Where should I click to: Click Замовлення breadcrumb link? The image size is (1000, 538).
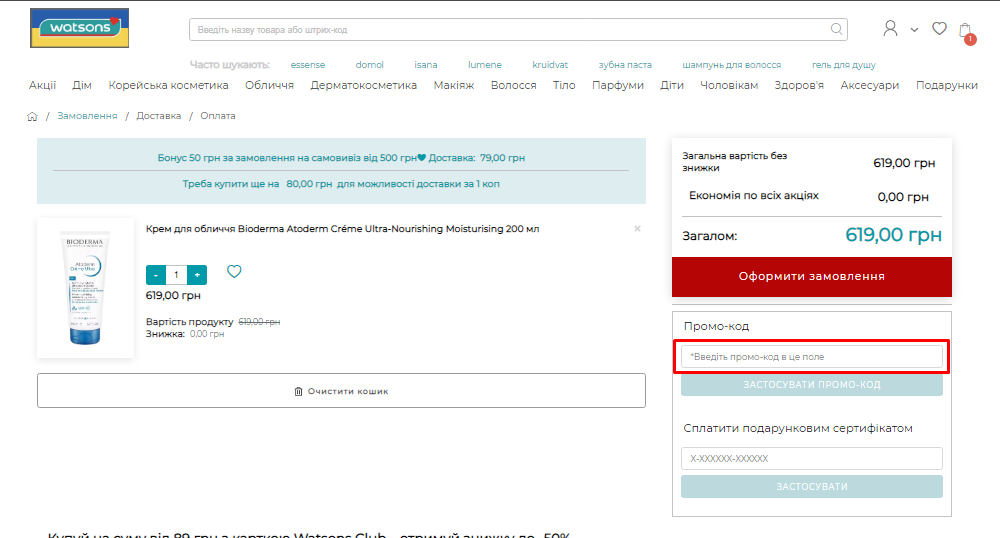point(87,116)
